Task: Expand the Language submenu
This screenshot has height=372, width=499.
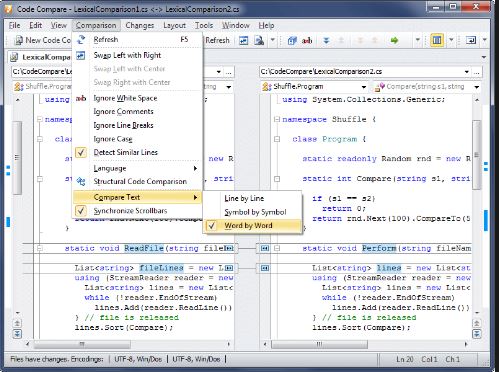Action: click(137, 169)
